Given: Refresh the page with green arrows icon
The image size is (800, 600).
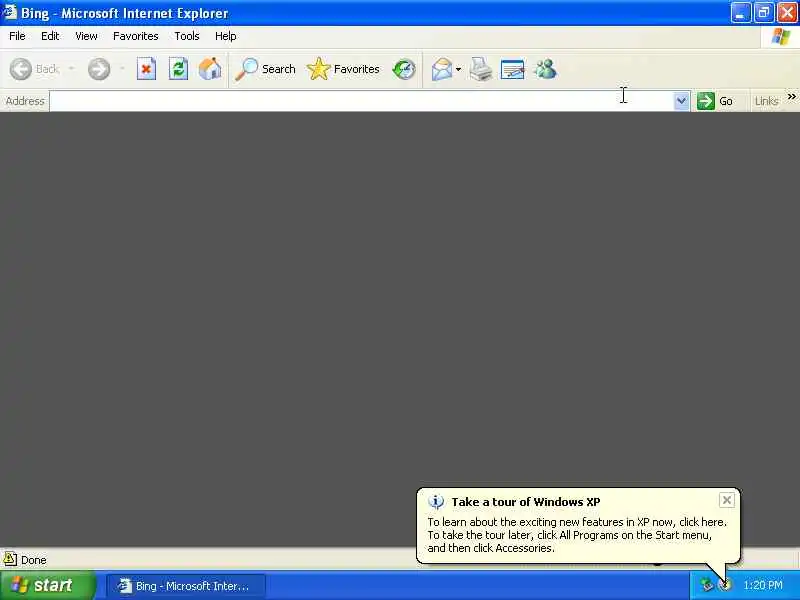Looking at the screenshot, I should (179, 69).
